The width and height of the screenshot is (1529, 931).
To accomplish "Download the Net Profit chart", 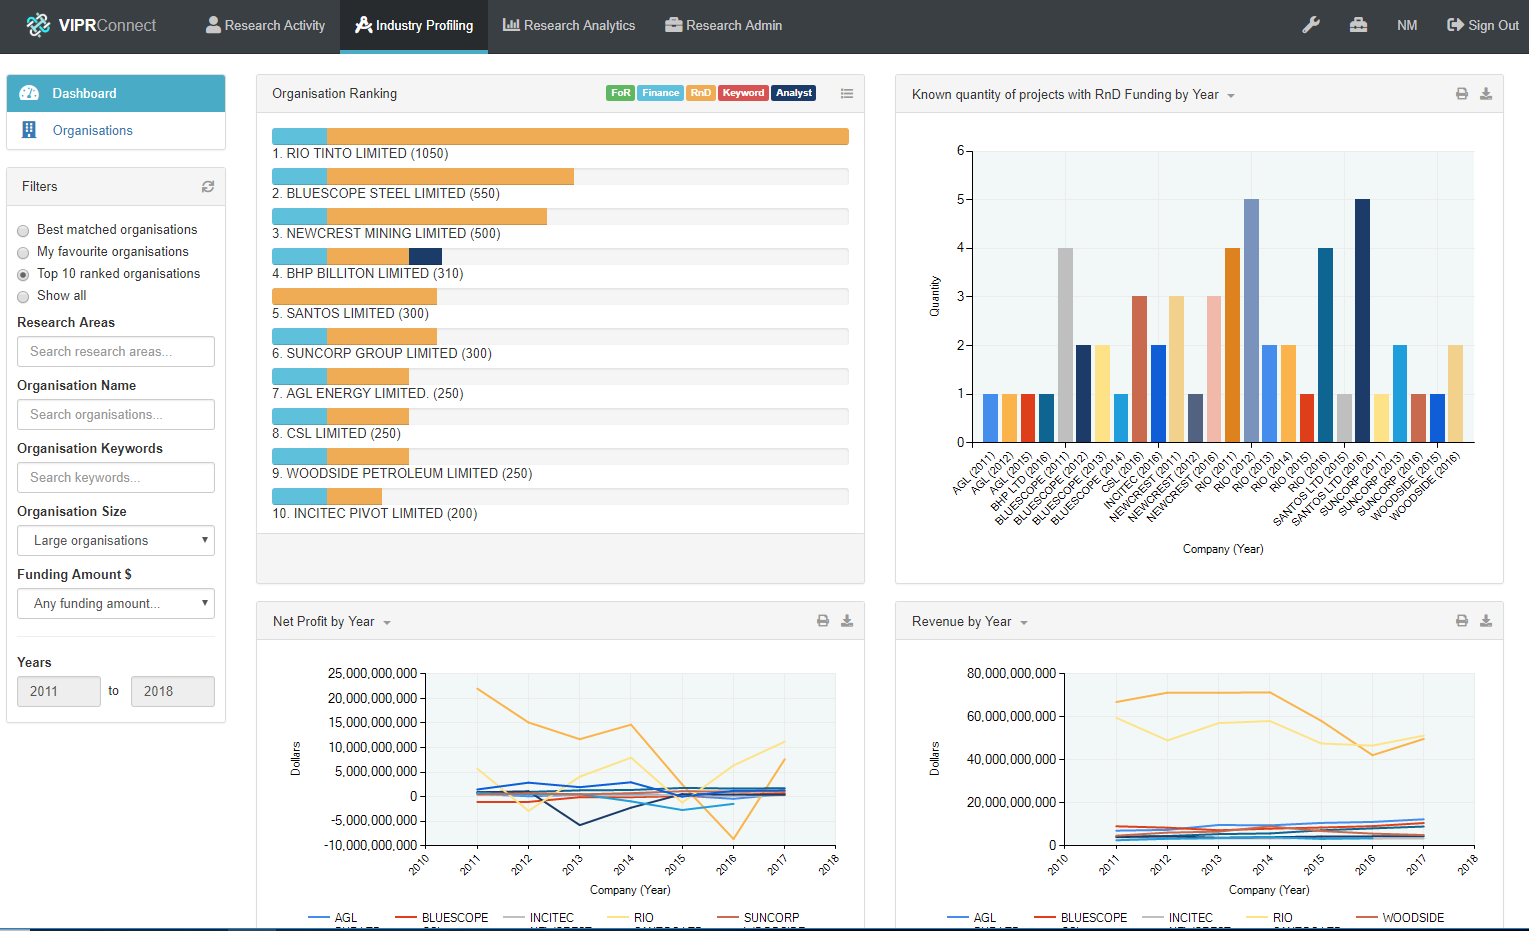I will pyautogui.click(x=847, y=621).
